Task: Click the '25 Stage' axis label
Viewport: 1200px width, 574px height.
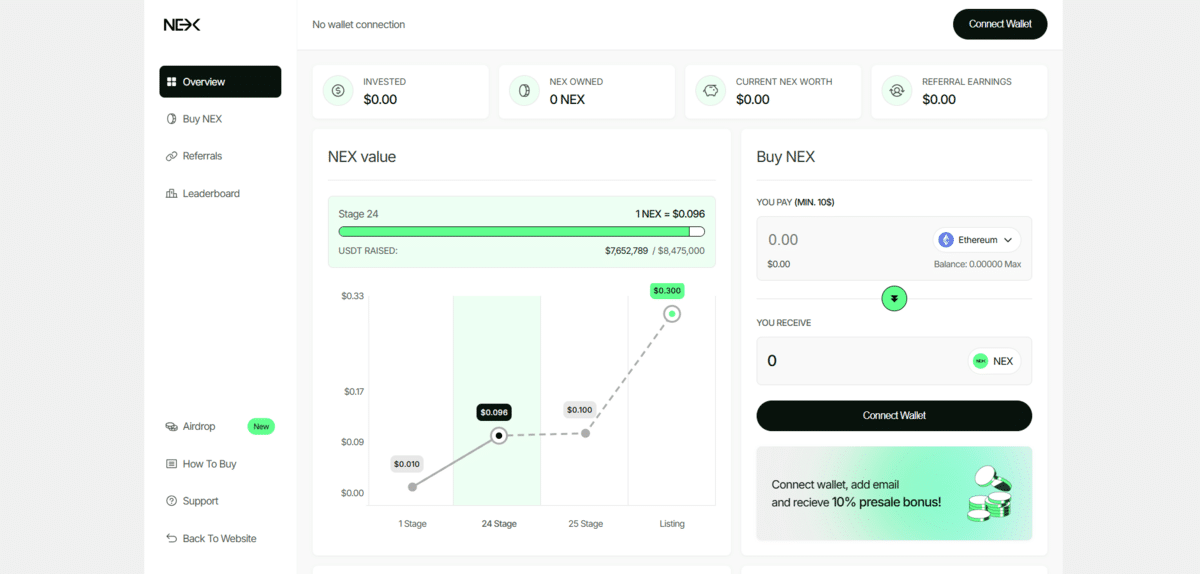Action: point(586,524)
